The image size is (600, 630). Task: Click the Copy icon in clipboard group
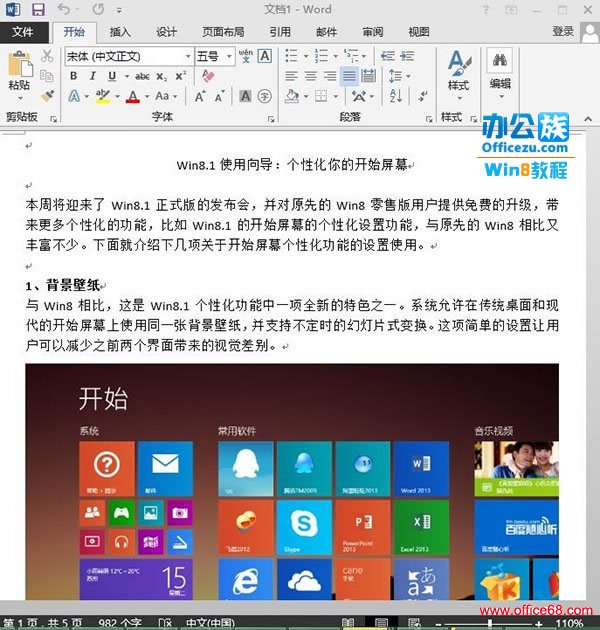(x=47, y=76)
